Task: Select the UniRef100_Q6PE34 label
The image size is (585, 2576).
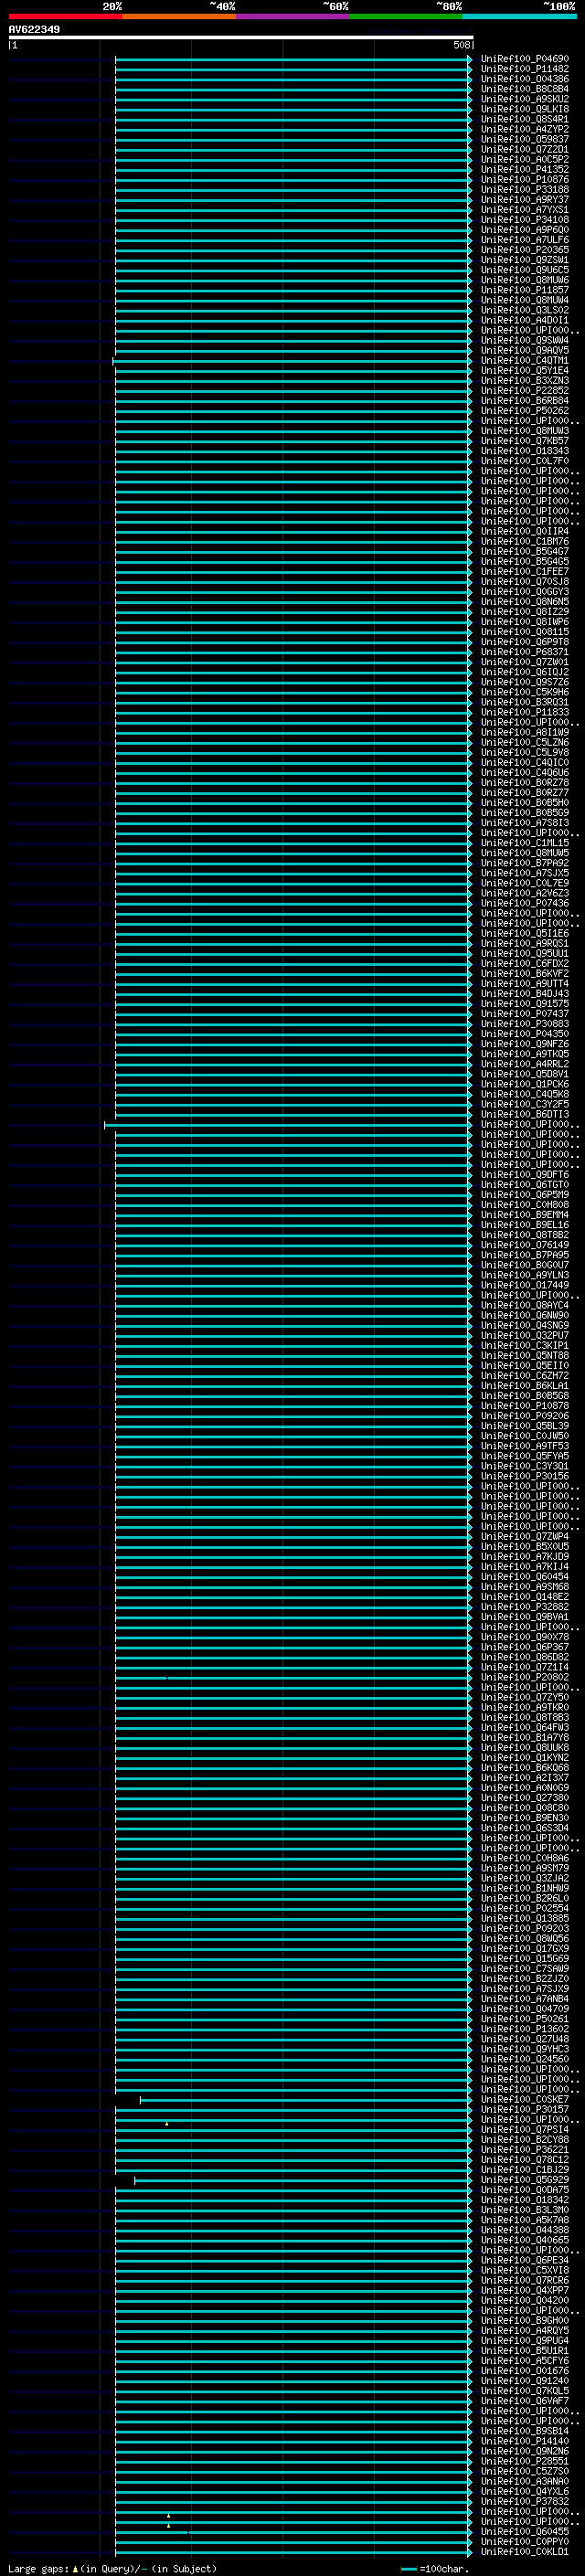Action: [x=525, y=2260]
